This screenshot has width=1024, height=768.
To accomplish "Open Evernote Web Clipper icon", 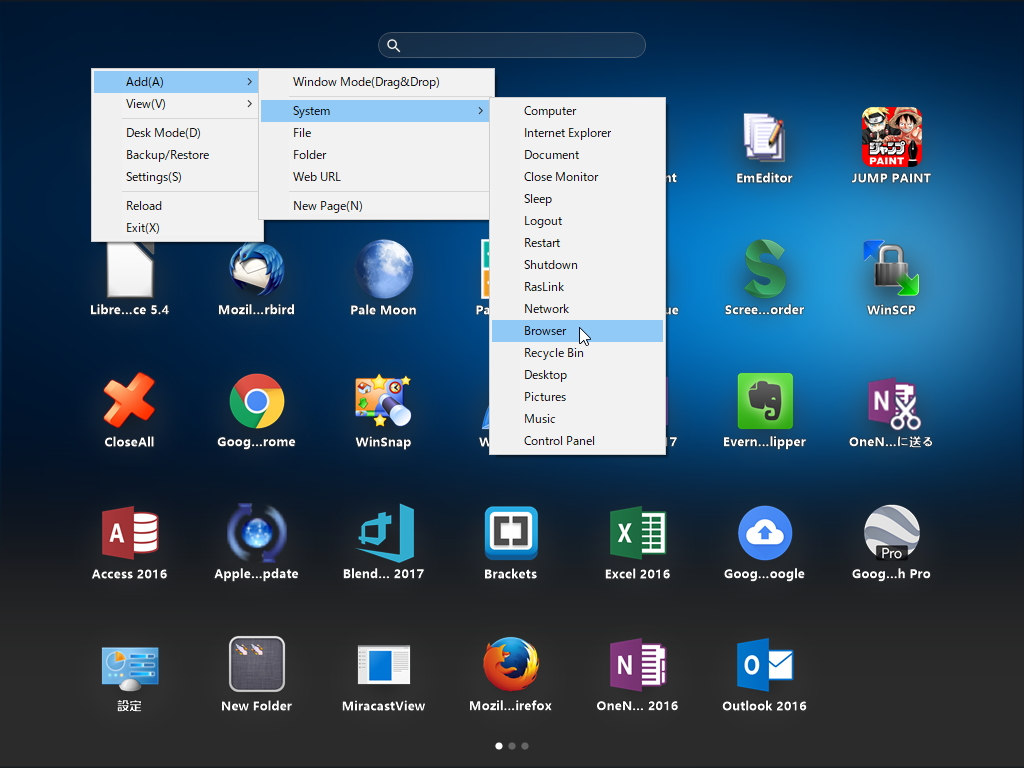I will tap(764, 401).
